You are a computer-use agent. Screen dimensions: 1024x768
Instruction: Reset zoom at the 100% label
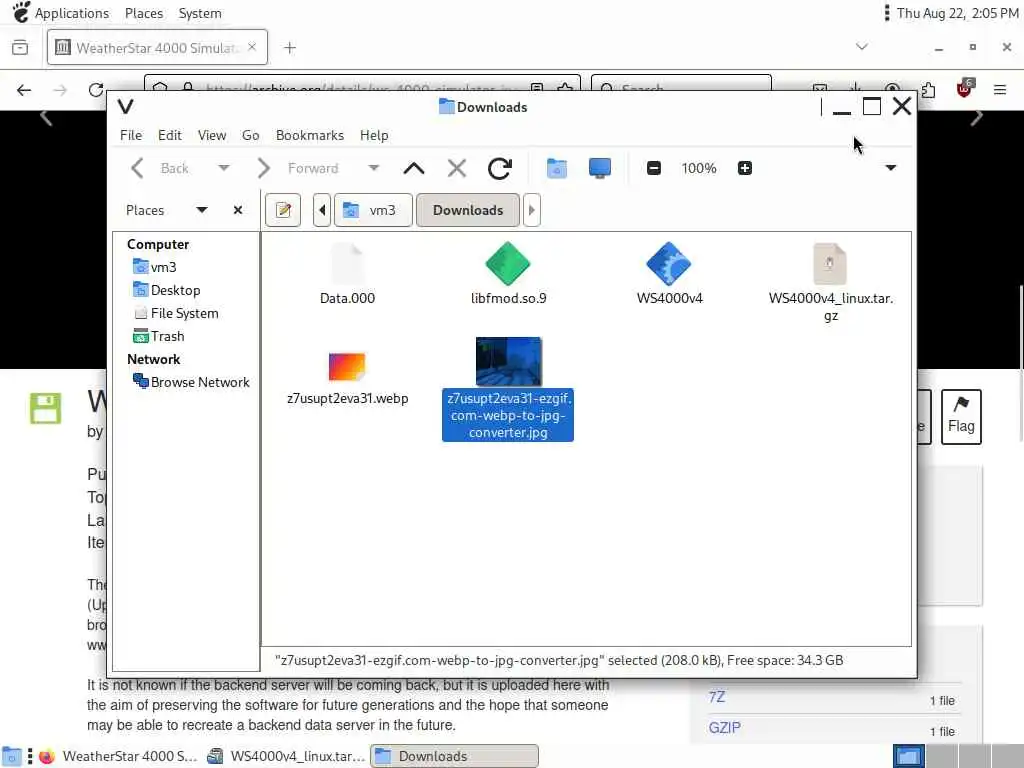(699, 168)
